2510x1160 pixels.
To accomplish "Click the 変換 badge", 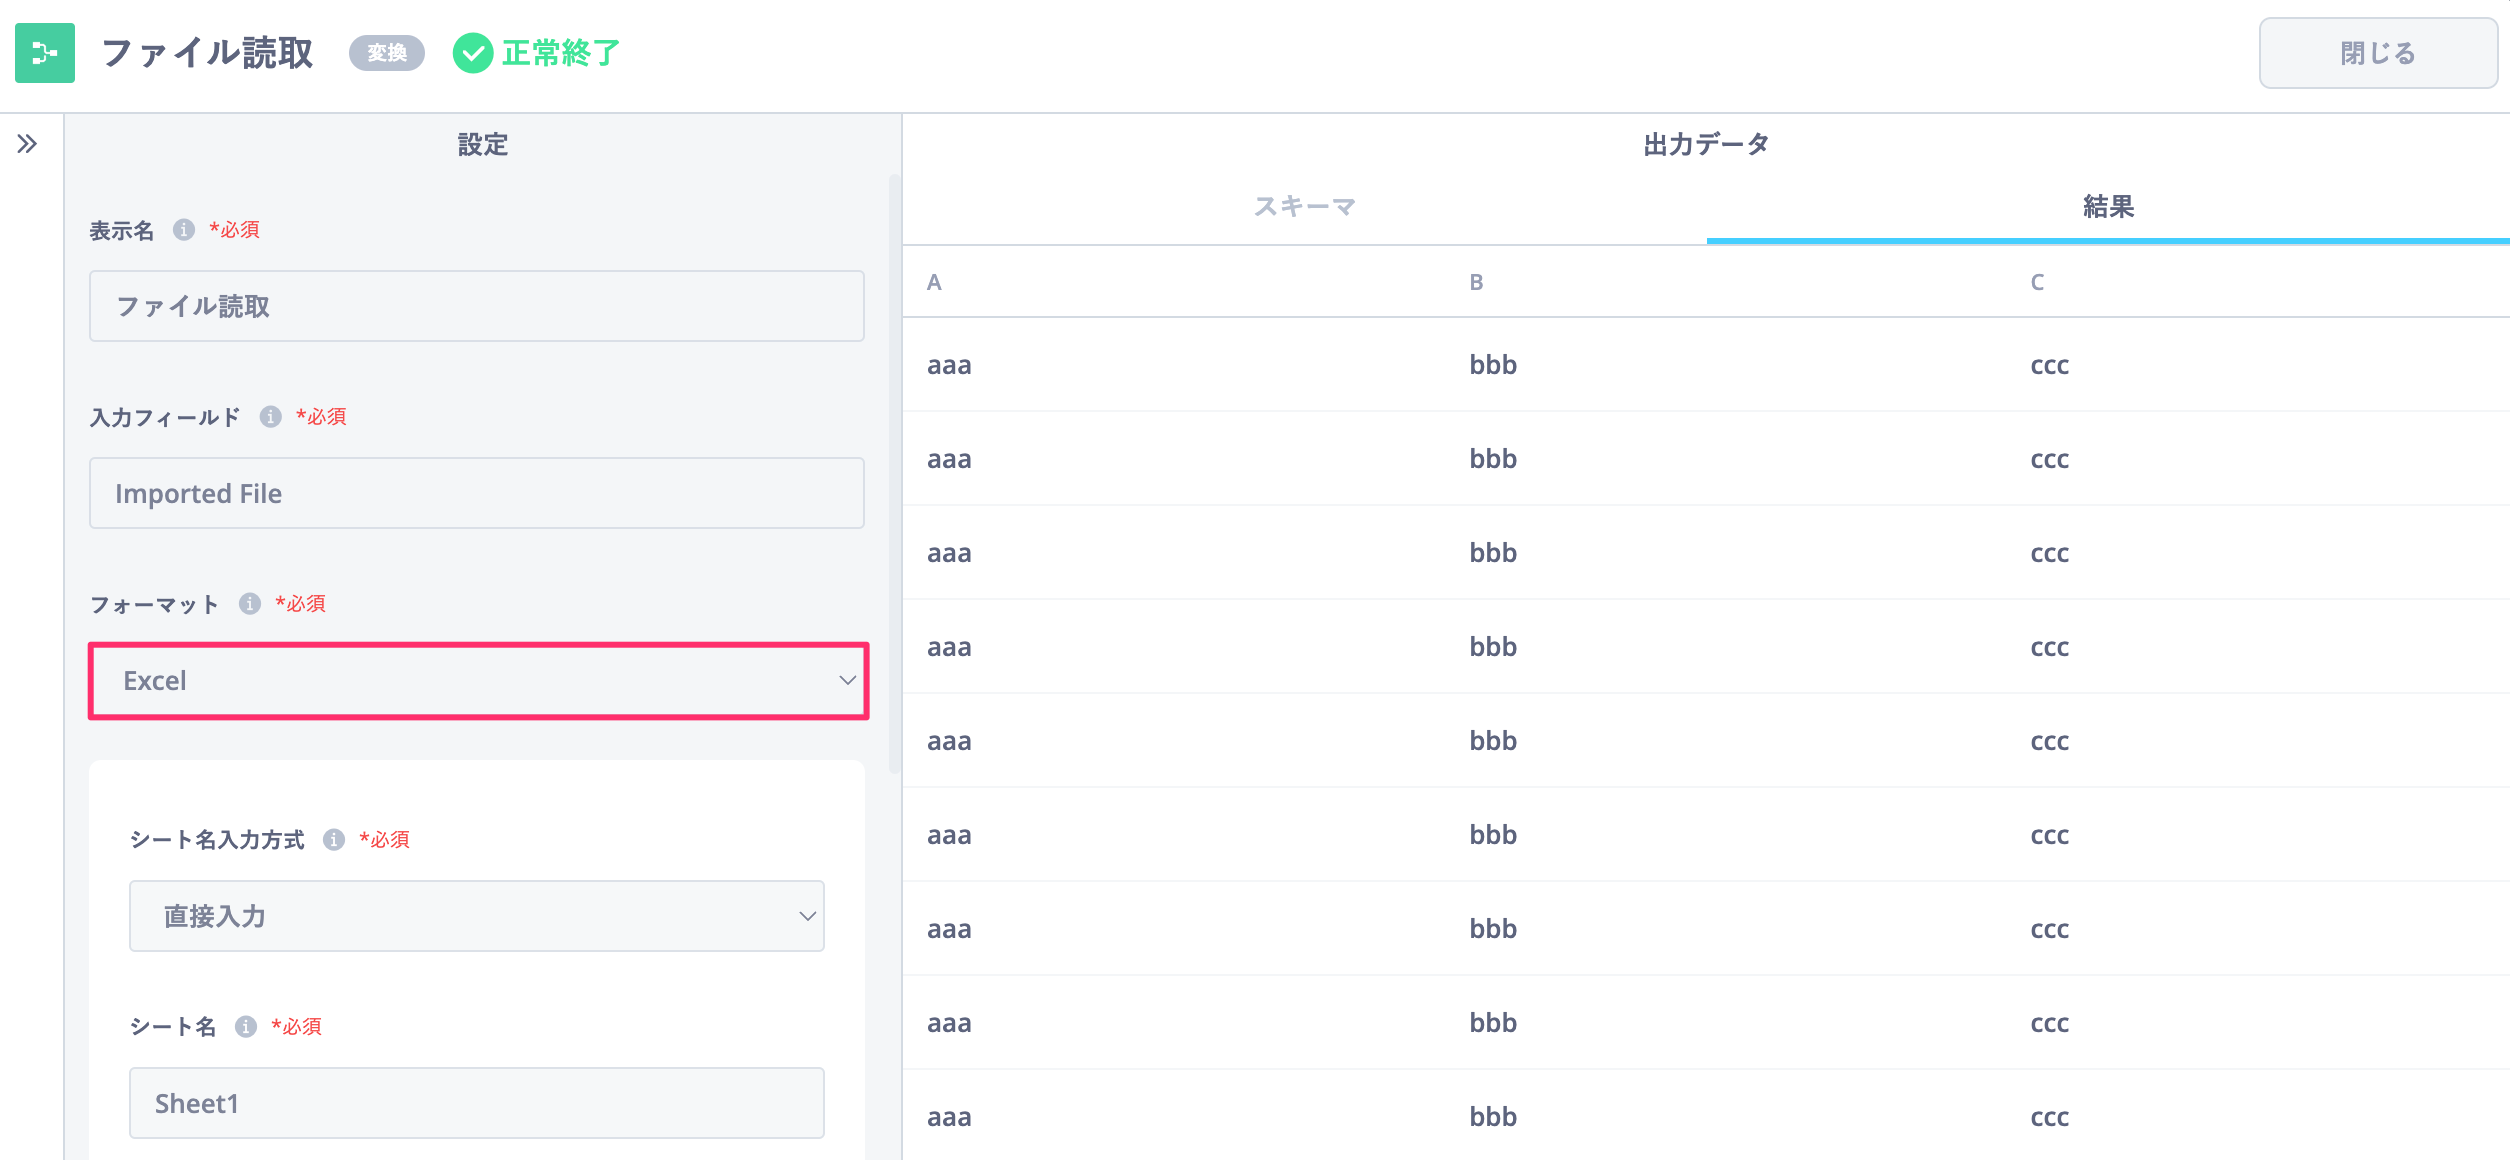I will tap(387, 53).
